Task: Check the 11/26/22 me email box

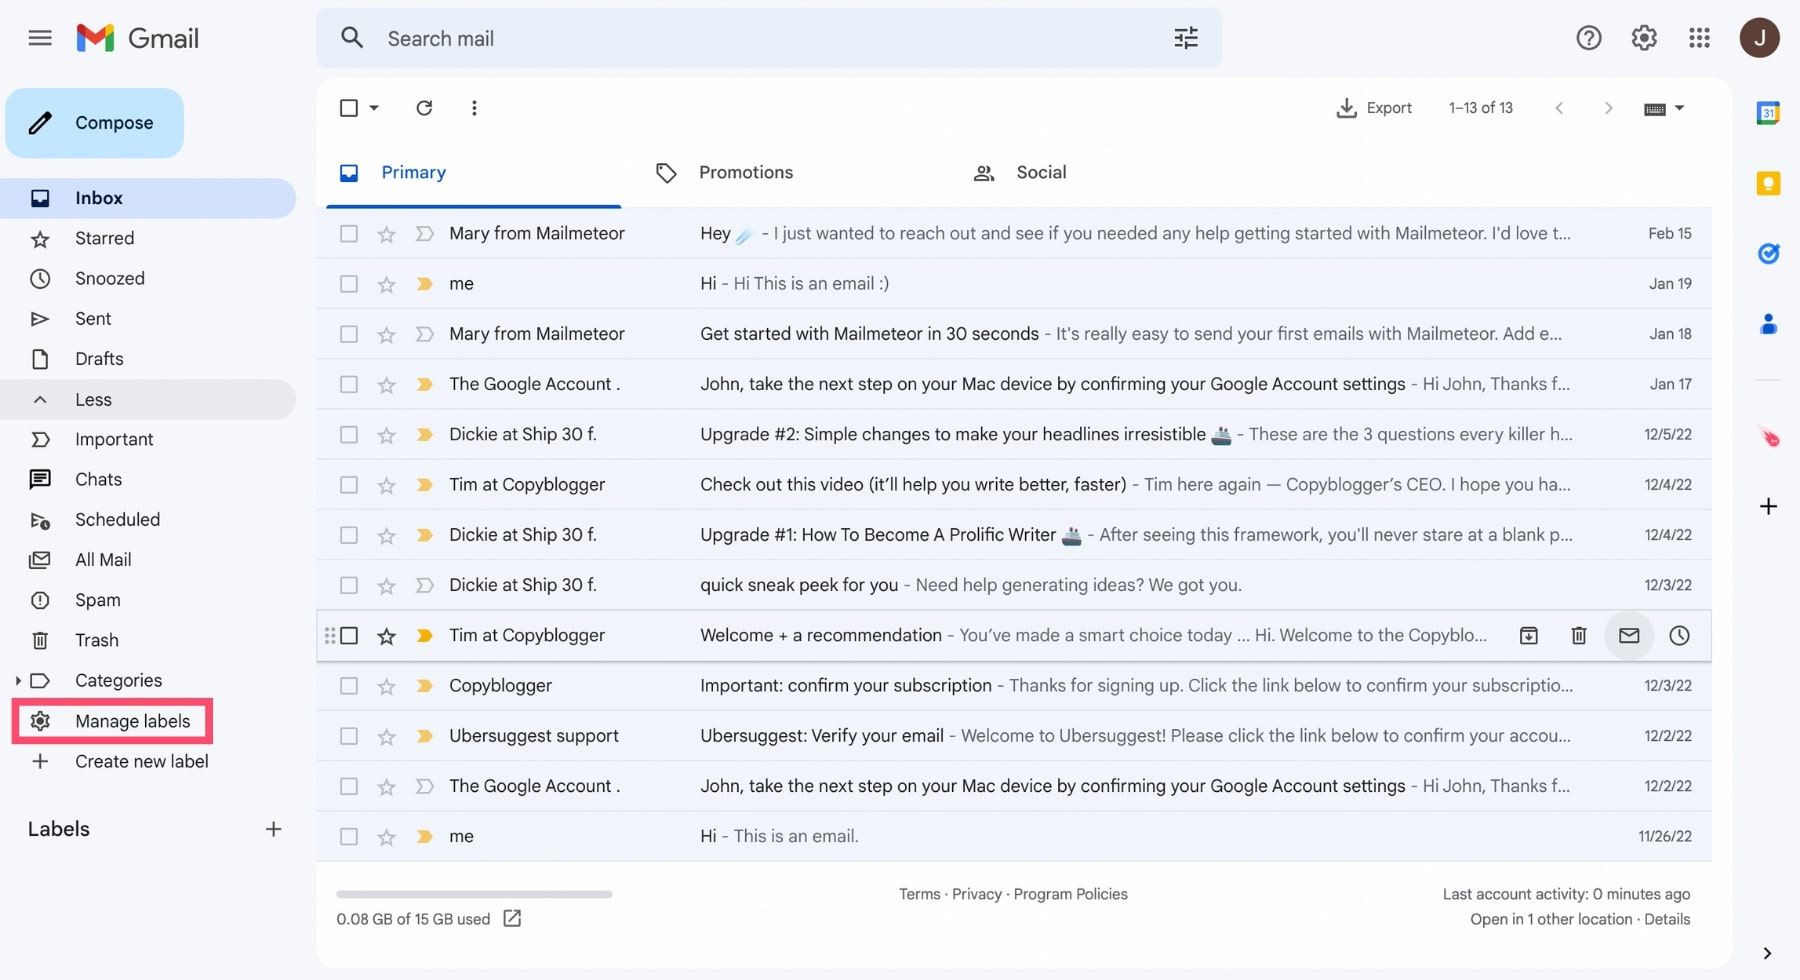Action: tap(349, 837)
